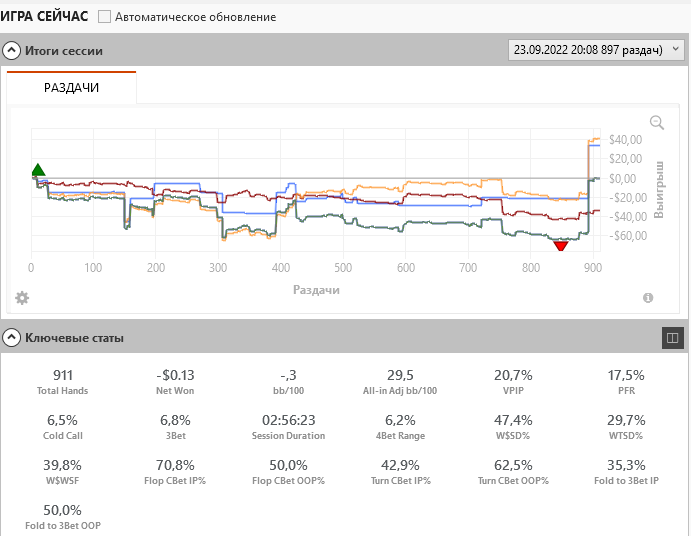Viewport: 691px width, 536px height.
Task: Open the session date dropdown
Action: tap(596, 49)
